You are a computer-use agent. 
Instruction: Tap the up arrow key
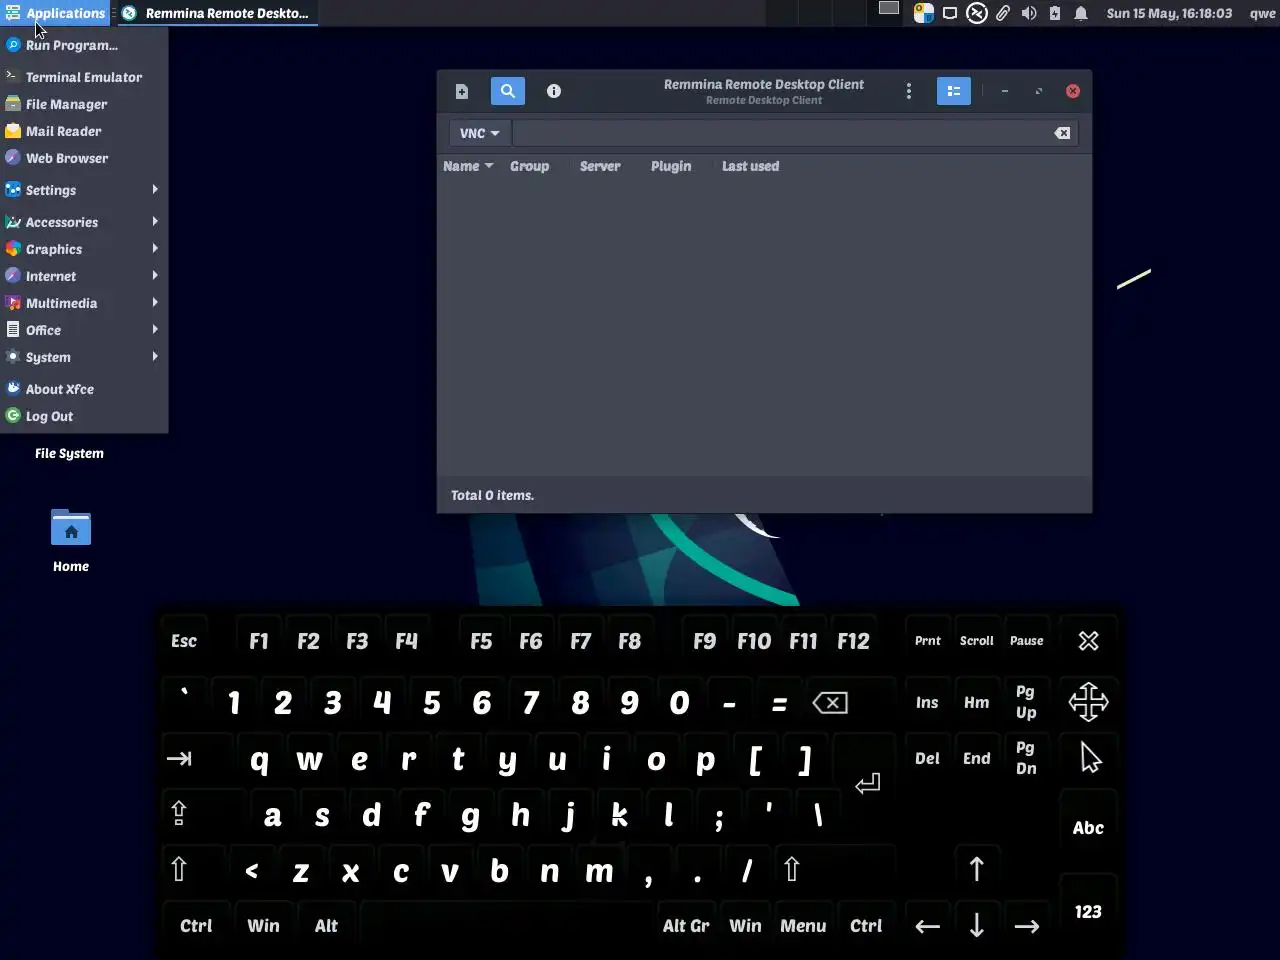point(977,869)
